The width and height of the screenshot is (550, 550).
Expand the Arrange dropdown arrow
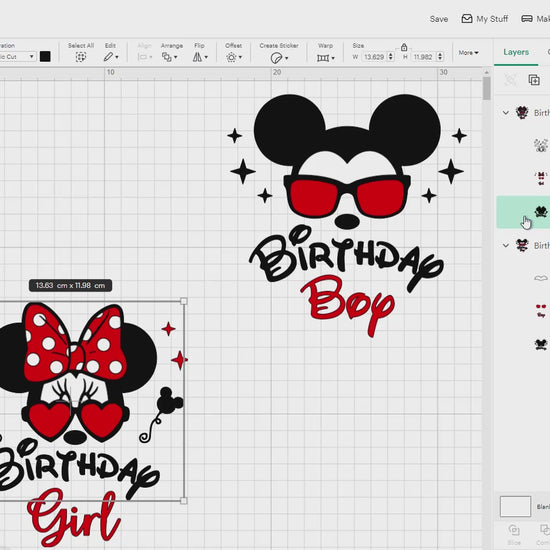[175, 57]
